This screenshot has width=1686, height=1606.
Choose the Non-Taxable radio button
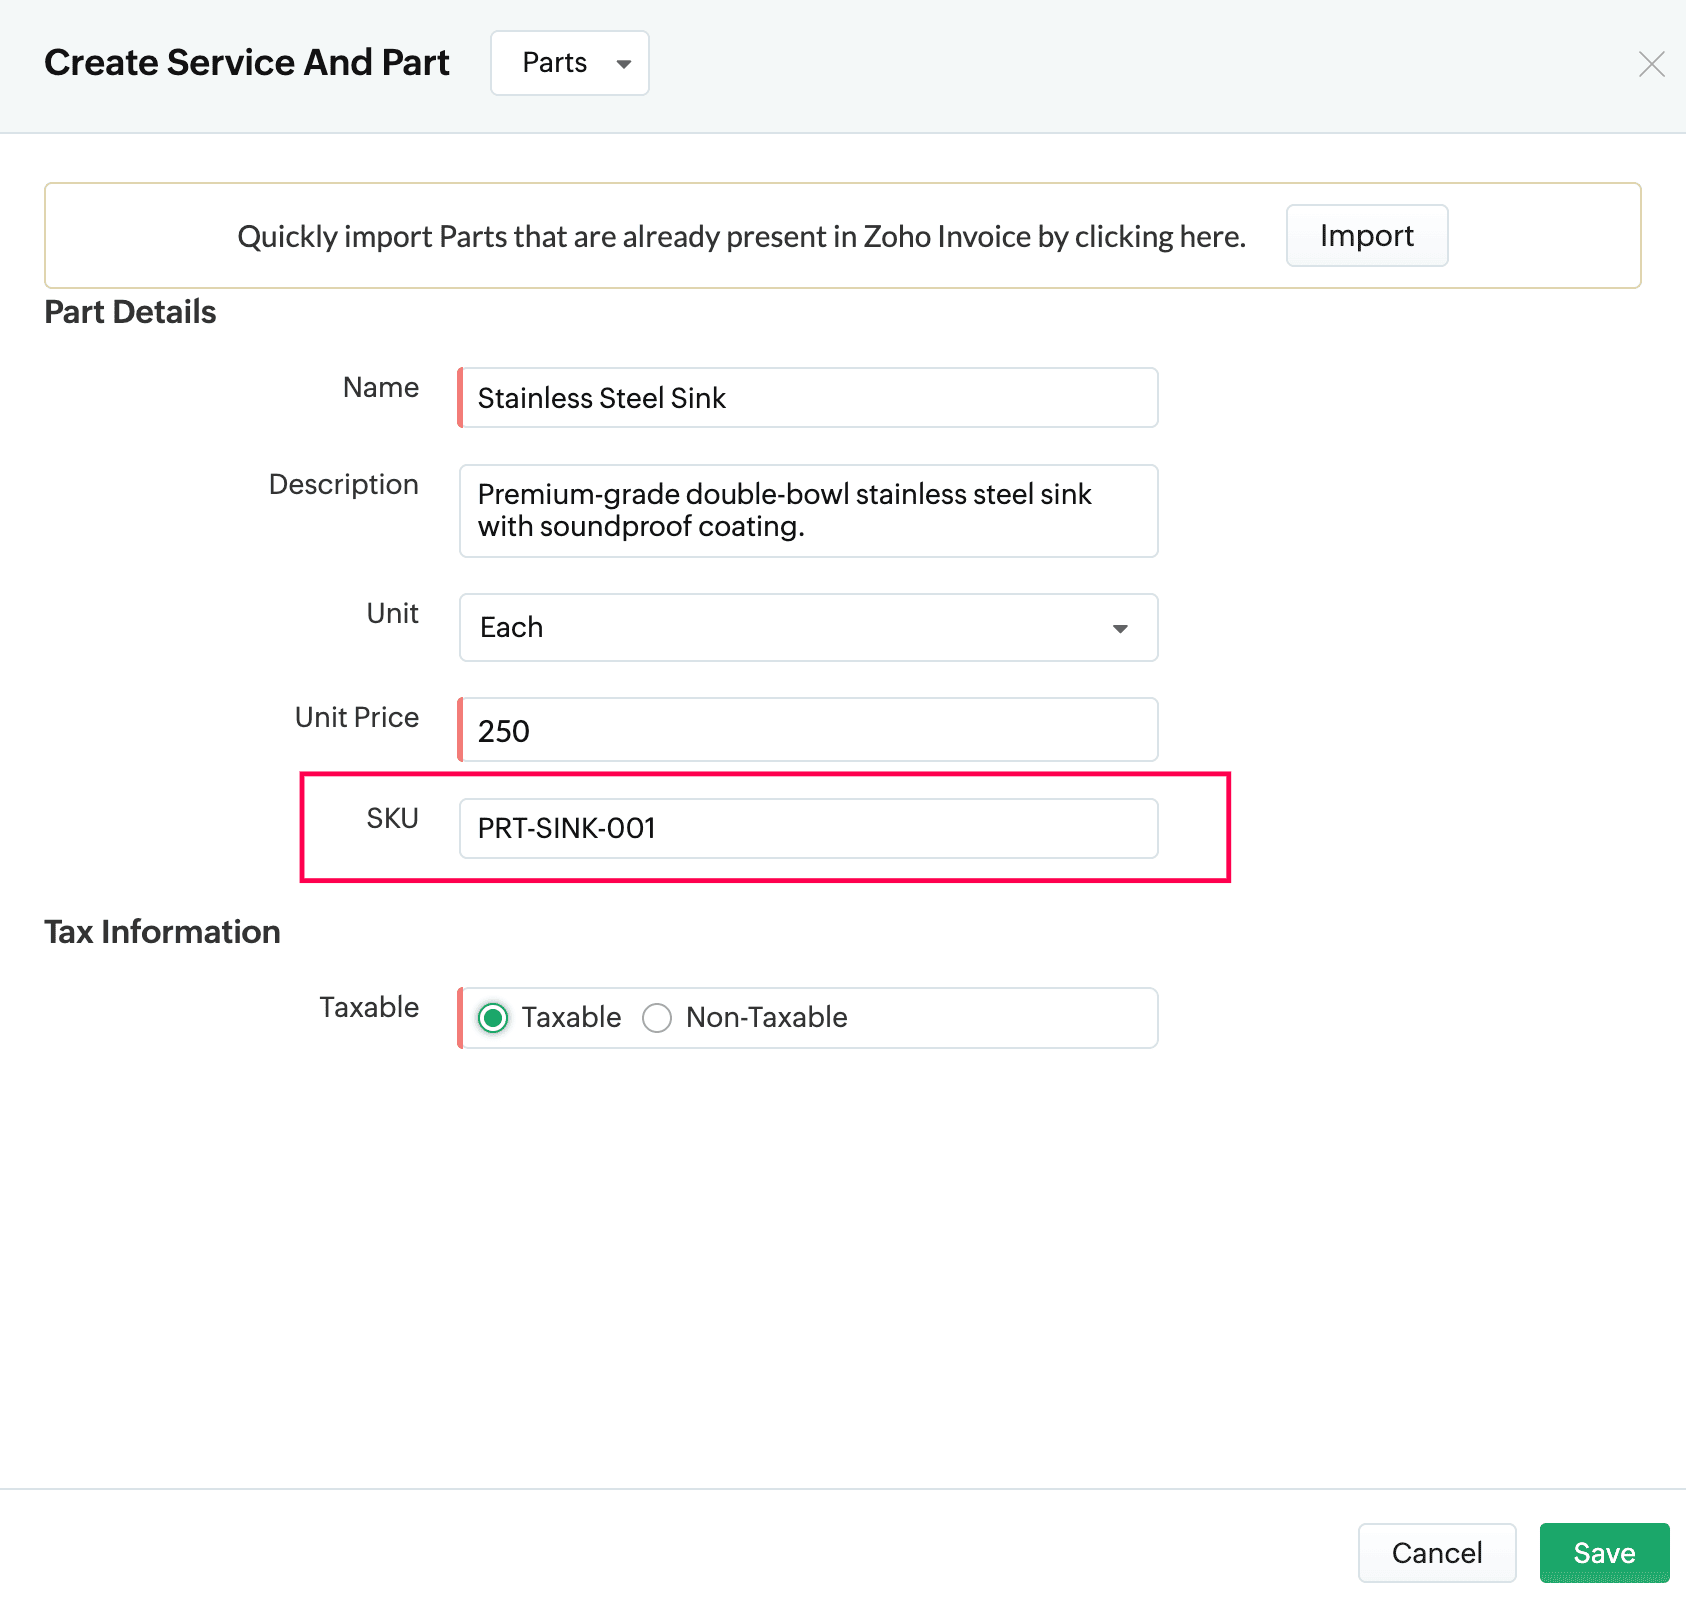(657, 1018)
